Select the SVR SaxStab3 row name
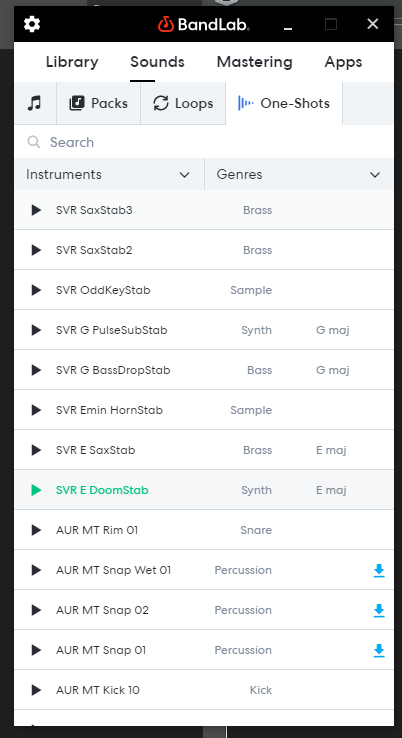 click(94, 210)
